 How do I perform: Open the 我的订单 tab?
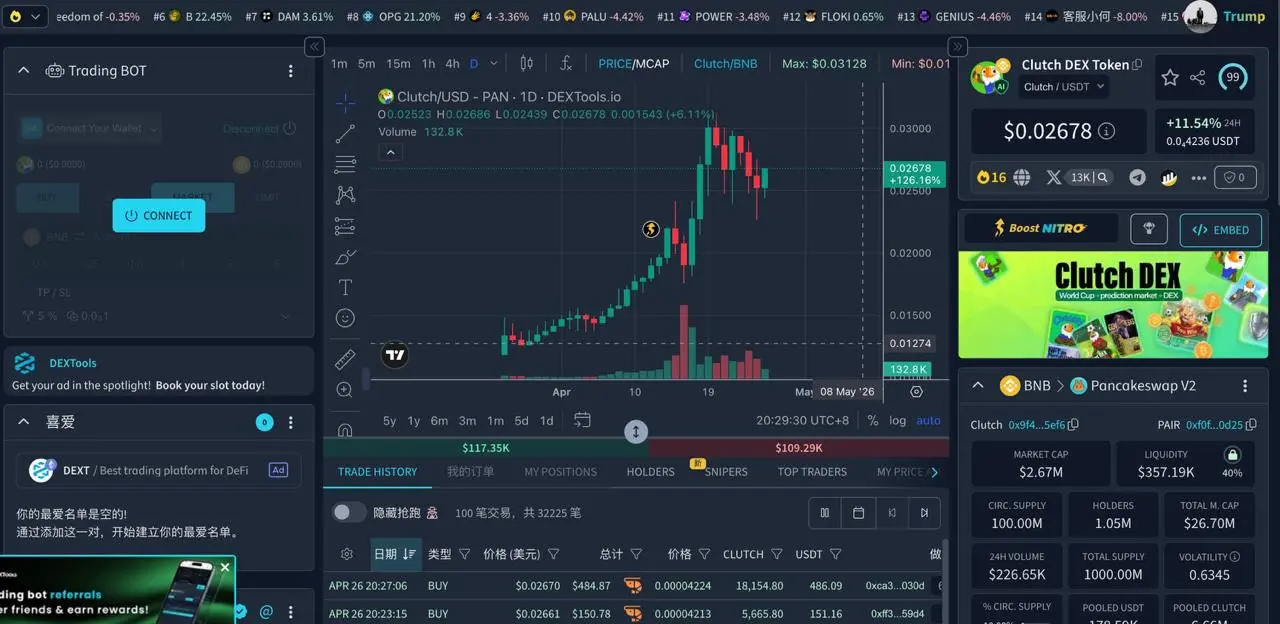point(471,472)
